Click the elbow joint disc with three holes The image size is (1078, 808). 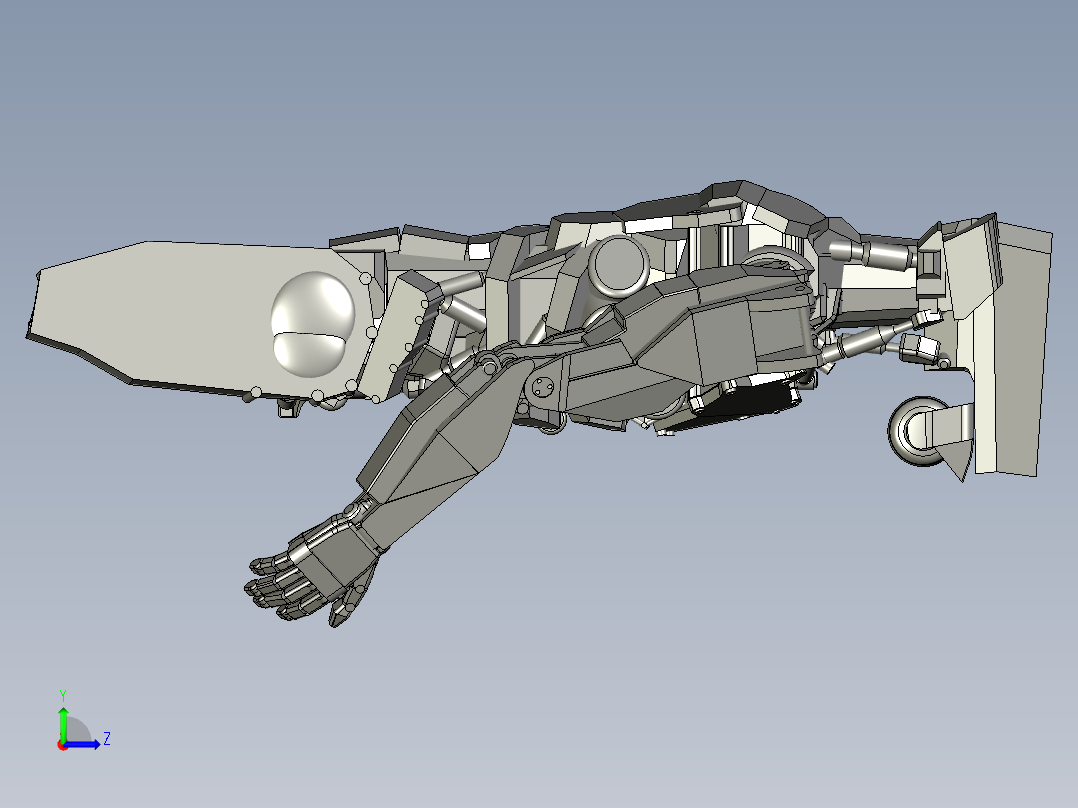543,387
